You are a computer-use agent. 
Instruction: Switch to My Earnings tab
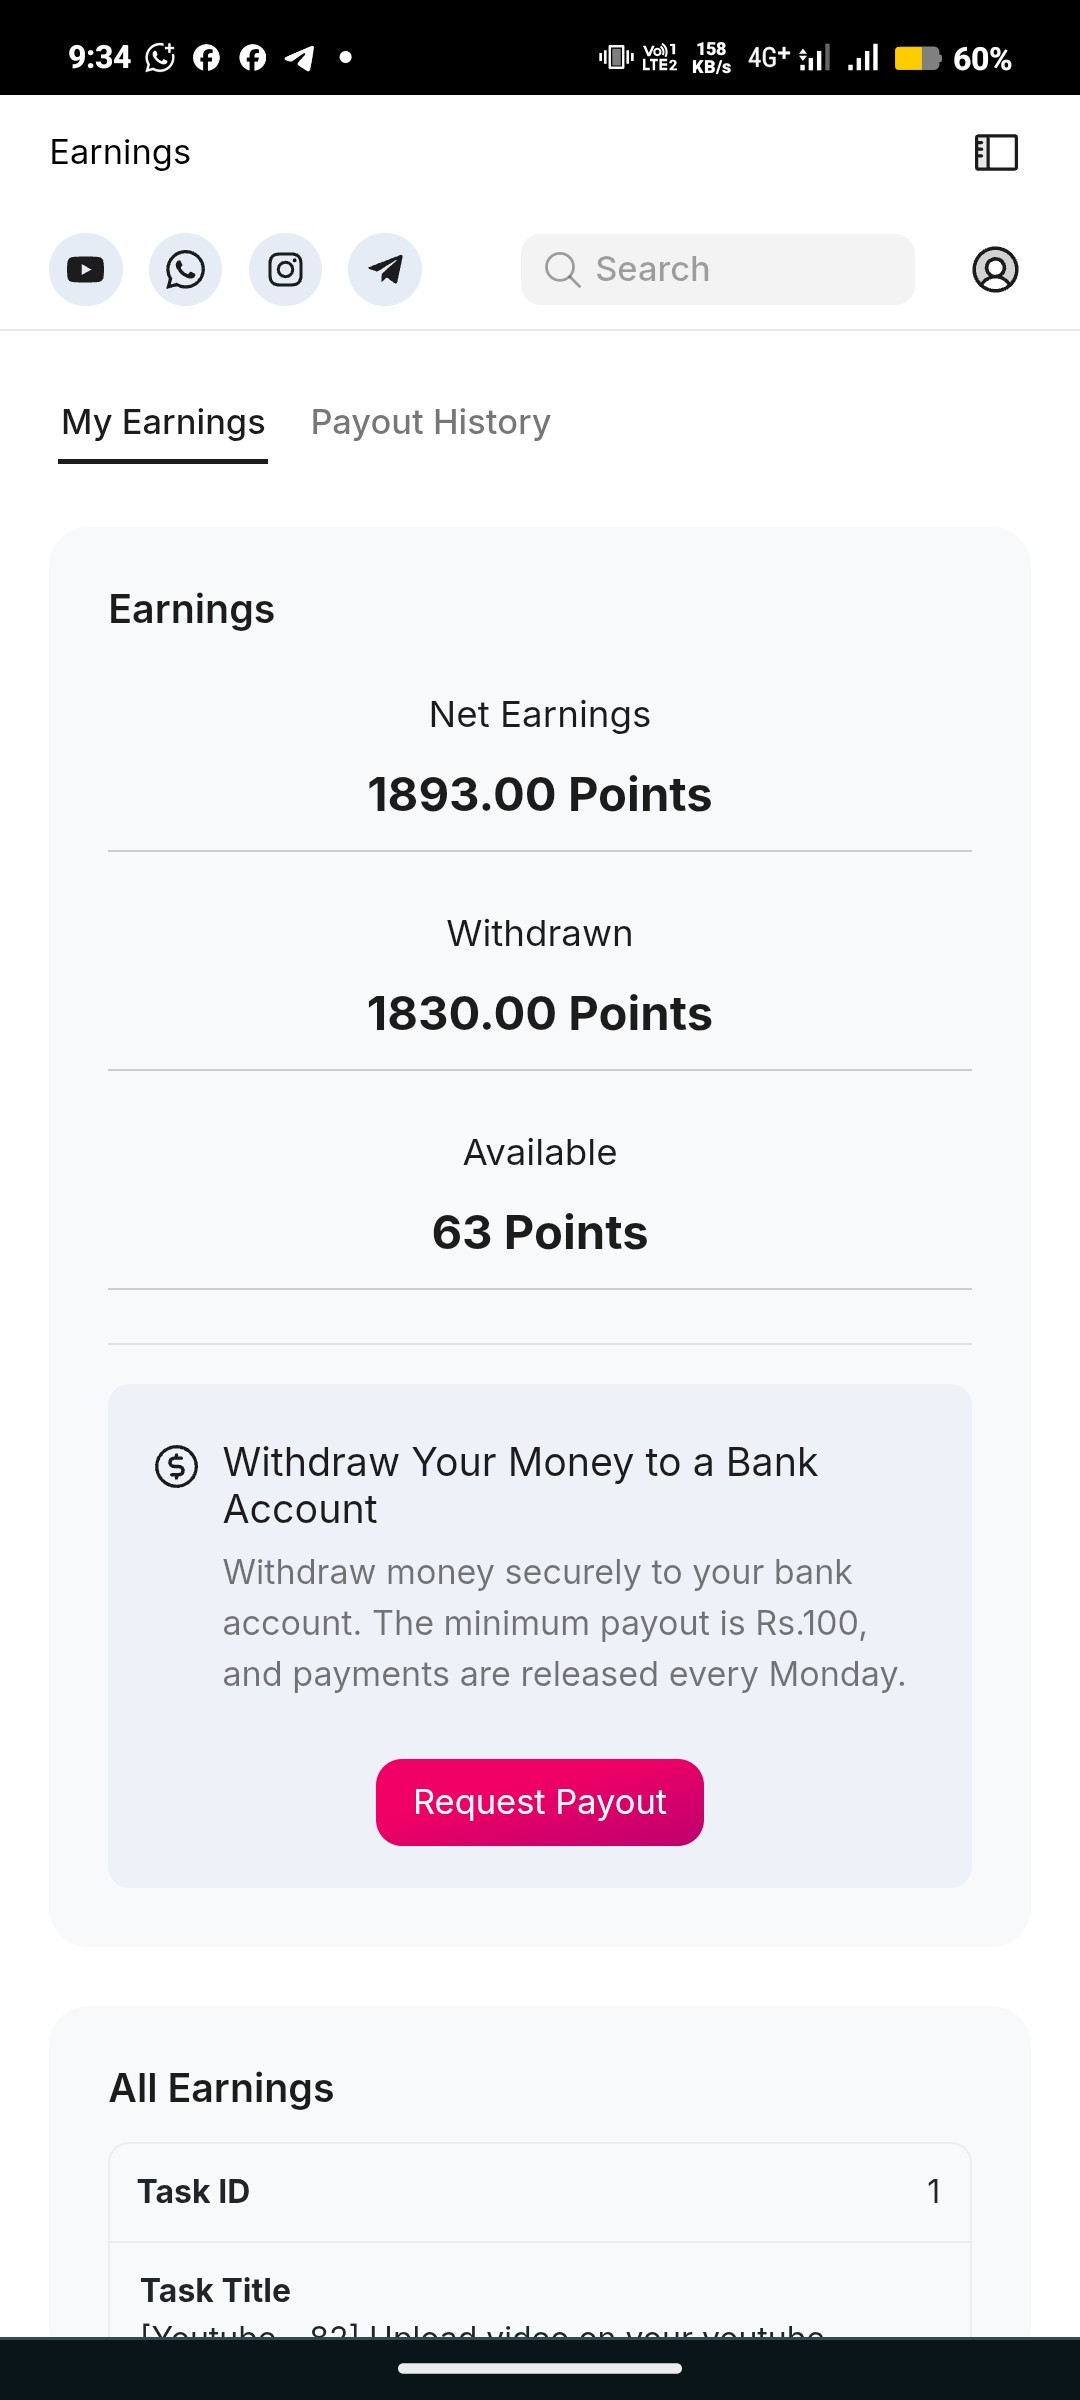[163, 423]
